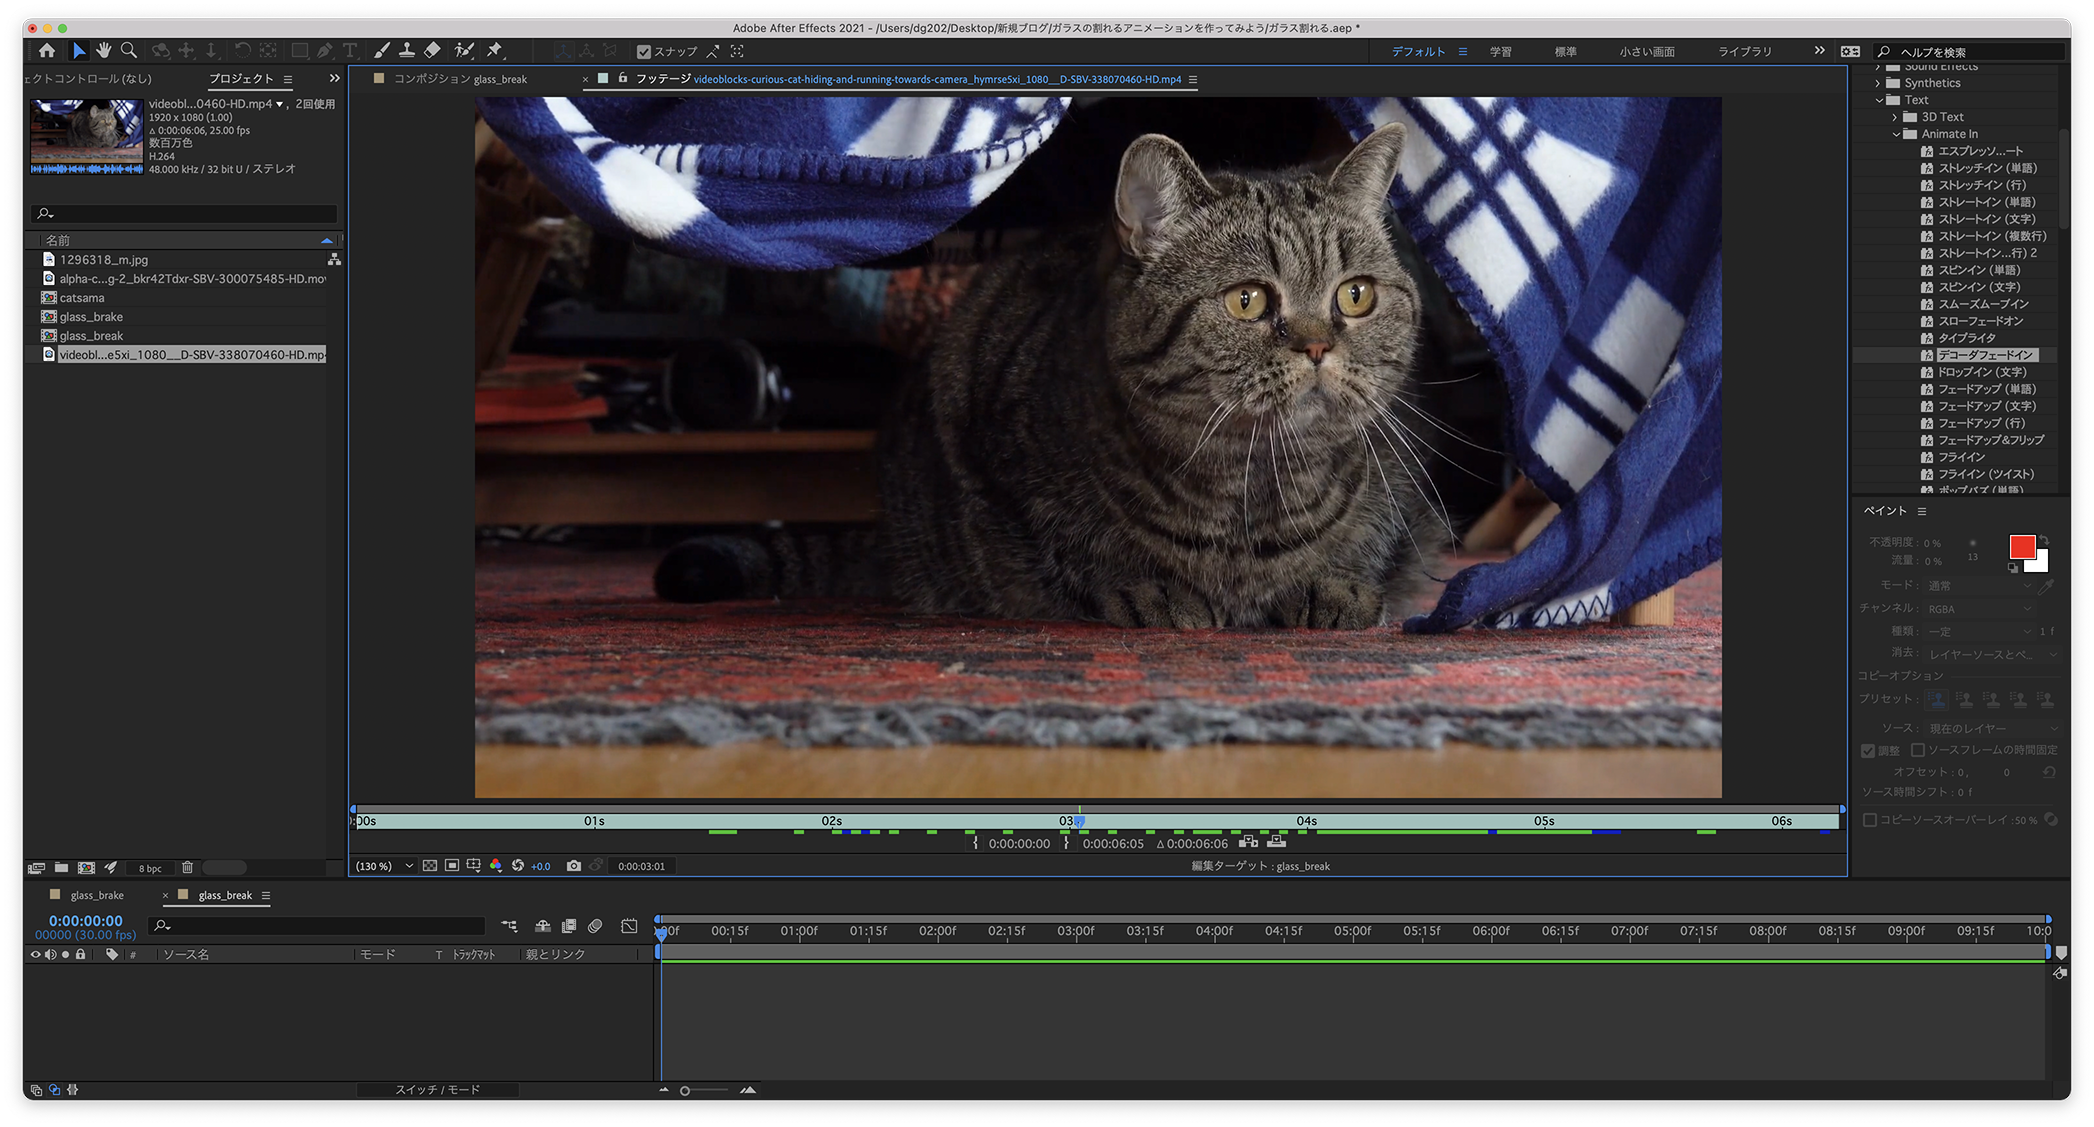This screenshot has height=1127, width=2094.
Task: Take a snapshot with the camera icon
Action: [574, 866]
